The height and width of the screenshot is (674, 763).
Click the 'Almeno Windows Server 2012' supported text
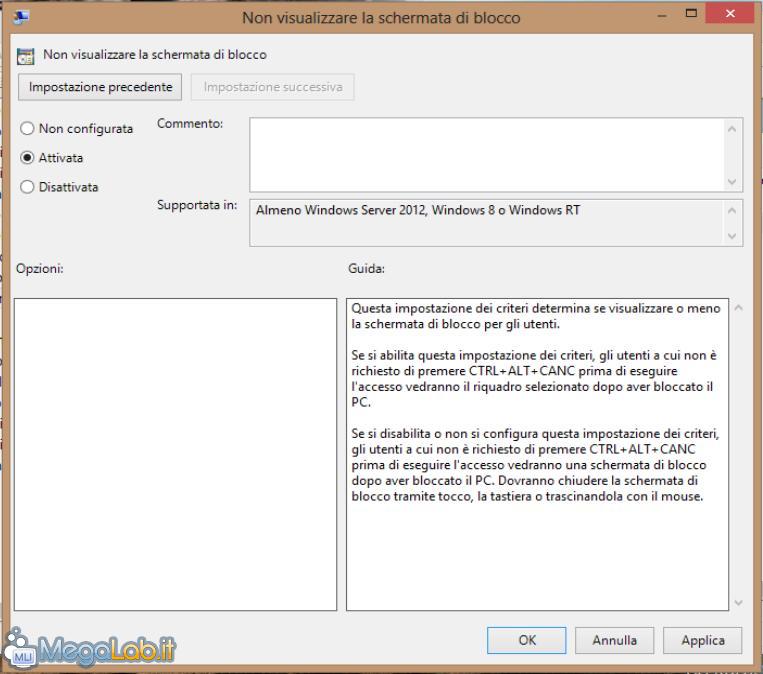coord(418,210)
